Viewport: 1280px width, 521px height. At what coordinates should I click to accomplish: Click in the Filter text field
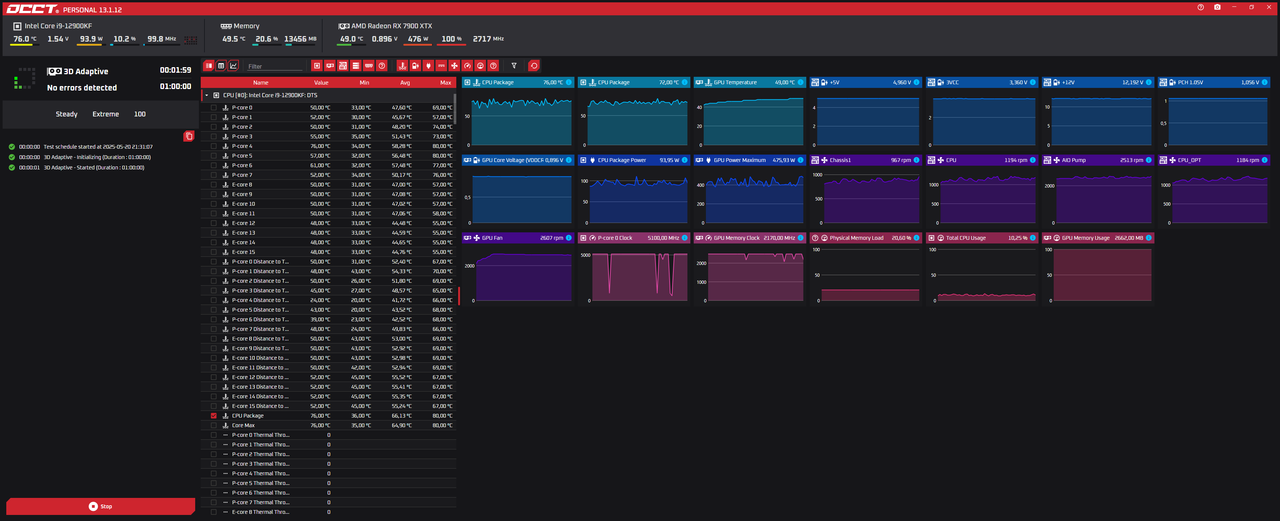click(274, 66)
